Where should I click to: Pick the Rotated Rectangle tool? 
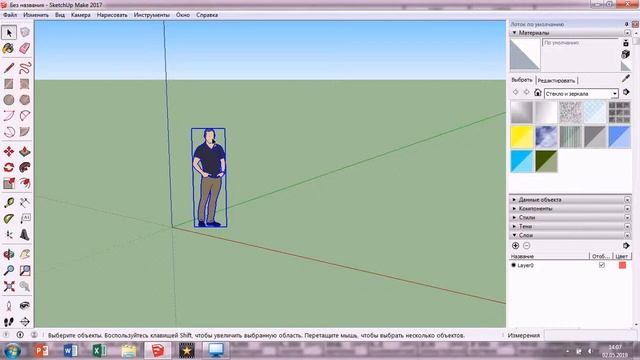pyautogui.click(x=25, y=84)
